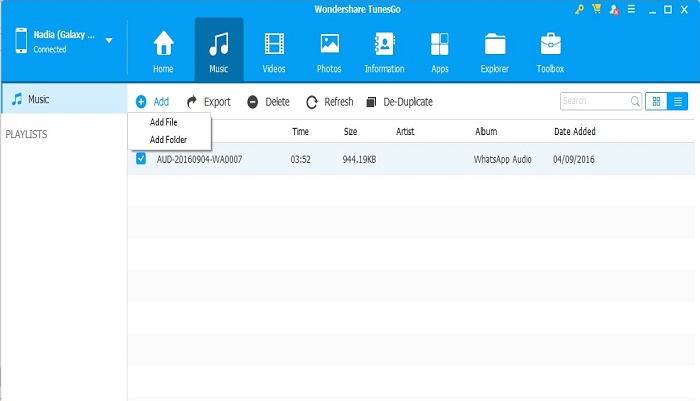The width and height of the screenshot is (700, 401).
Task: Open the Videos section
Action: (x=273, y=51)
